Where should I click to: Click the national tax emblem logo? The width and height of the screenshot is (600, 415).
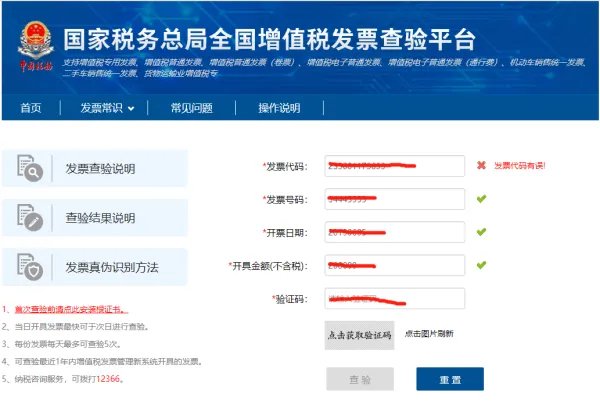pos(36,47)
